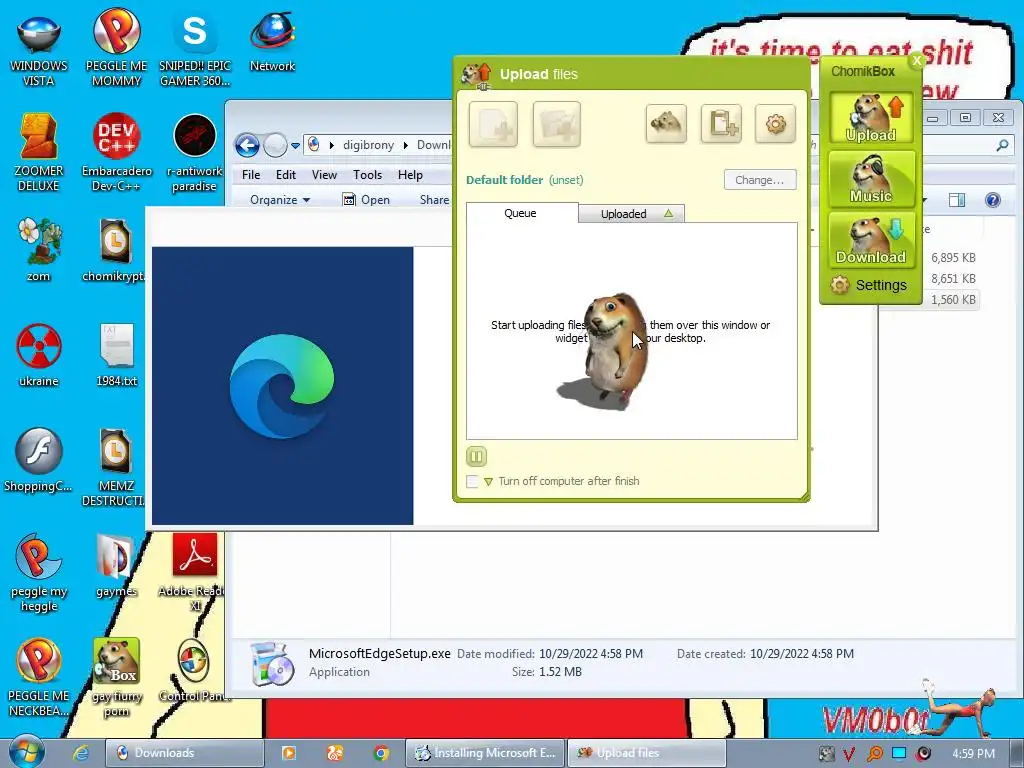
Task: Open File menu in Downloads window
Action: (251, 175)
